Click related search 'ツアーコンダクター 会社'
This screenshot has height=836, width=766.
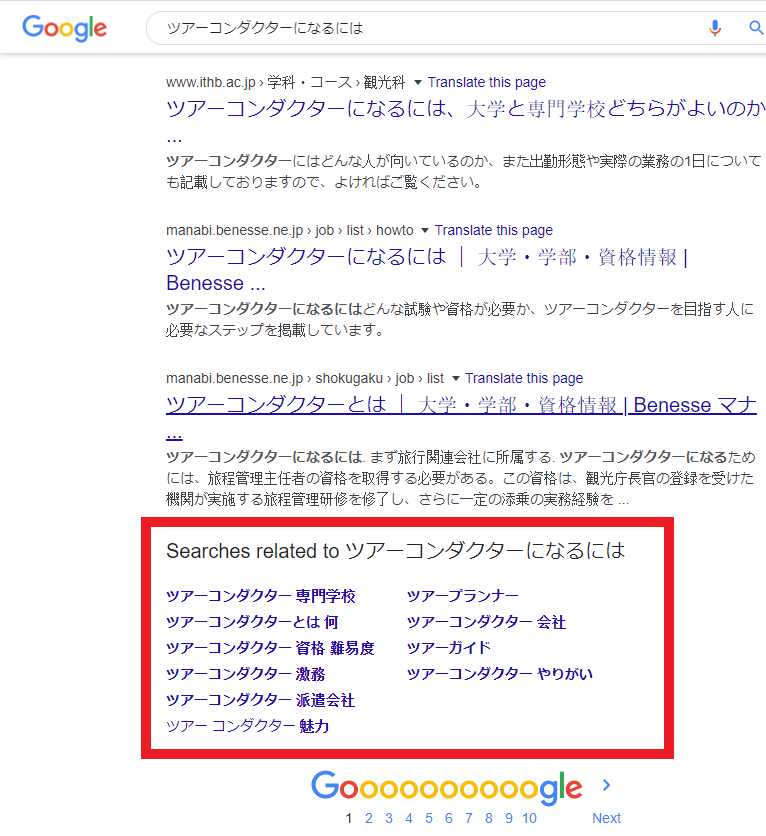[486, 622]
